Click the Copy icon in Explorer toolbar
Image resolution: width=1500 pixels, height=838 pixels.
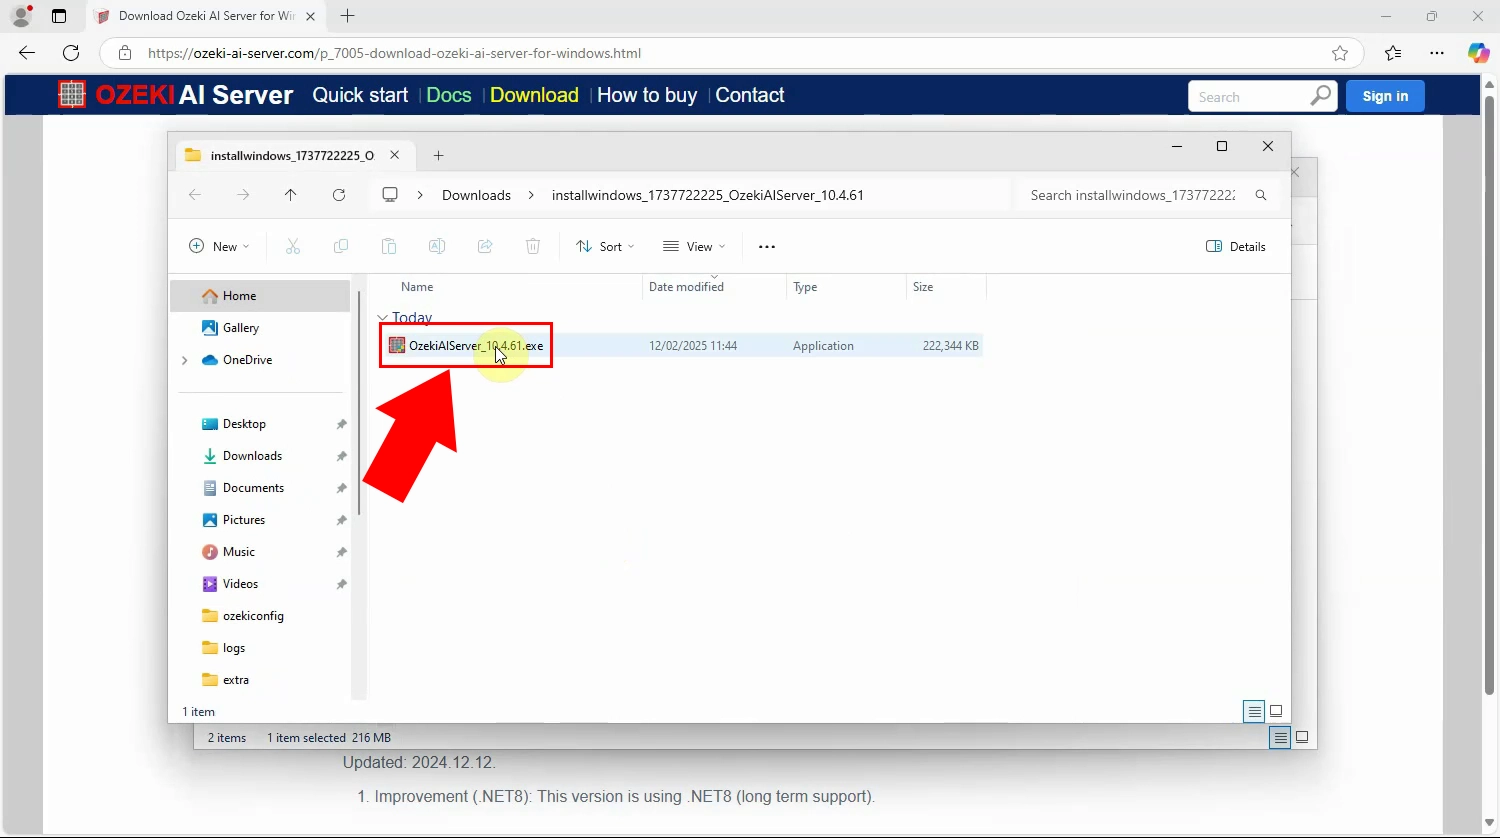tap(341, 246)
